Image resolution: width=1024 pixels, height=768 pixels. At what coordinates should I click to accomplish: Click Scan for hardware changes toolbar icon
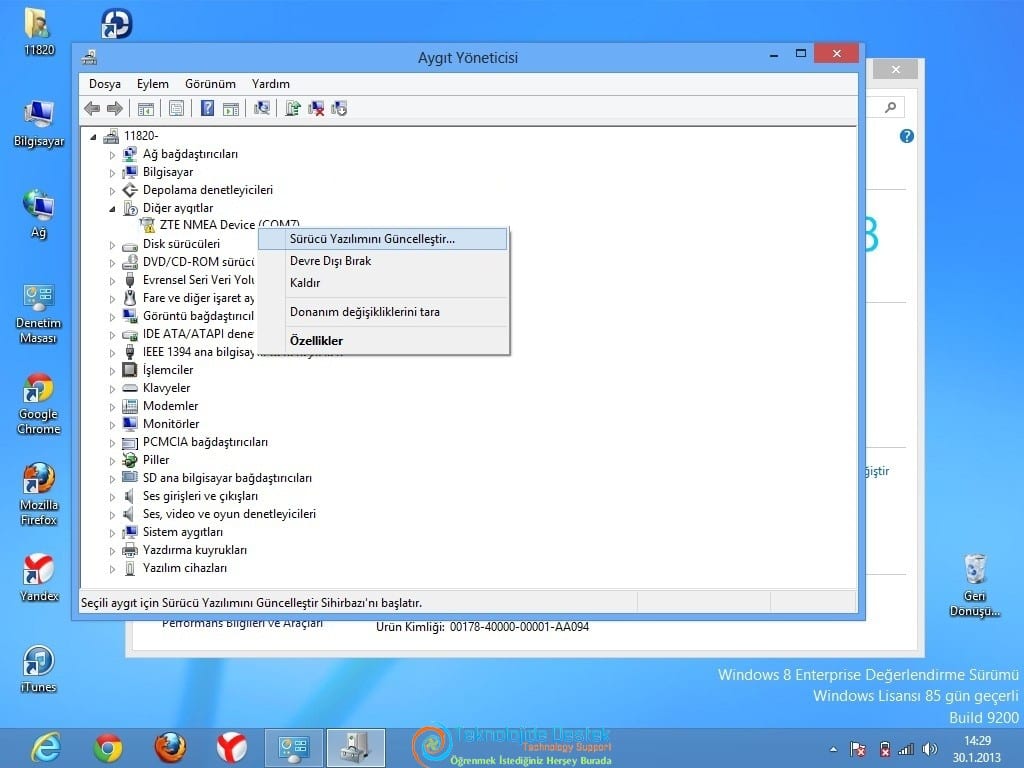[262, 108]
